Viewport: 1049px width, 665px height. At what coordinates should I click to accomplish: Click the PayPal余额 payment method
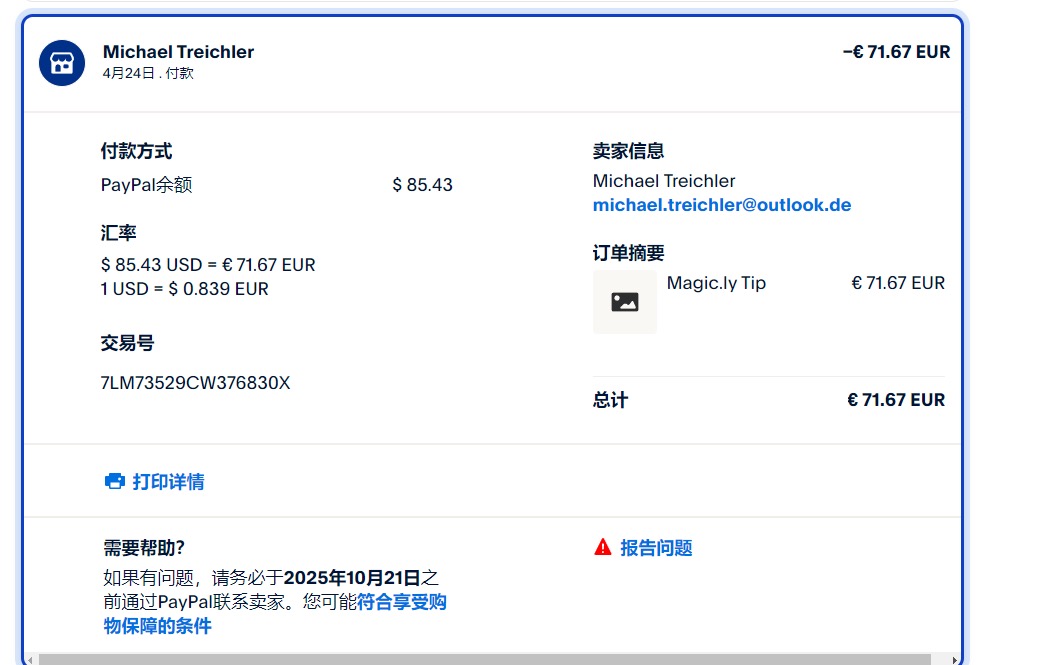coord(146,185)
